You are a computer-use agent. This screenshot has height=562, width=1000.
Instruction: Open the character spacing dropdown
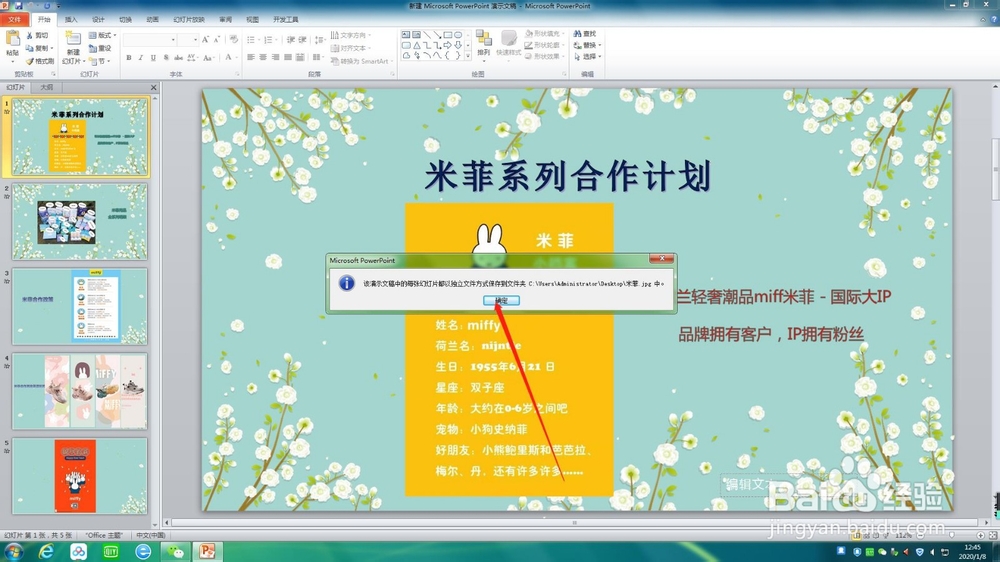point(192,57)
